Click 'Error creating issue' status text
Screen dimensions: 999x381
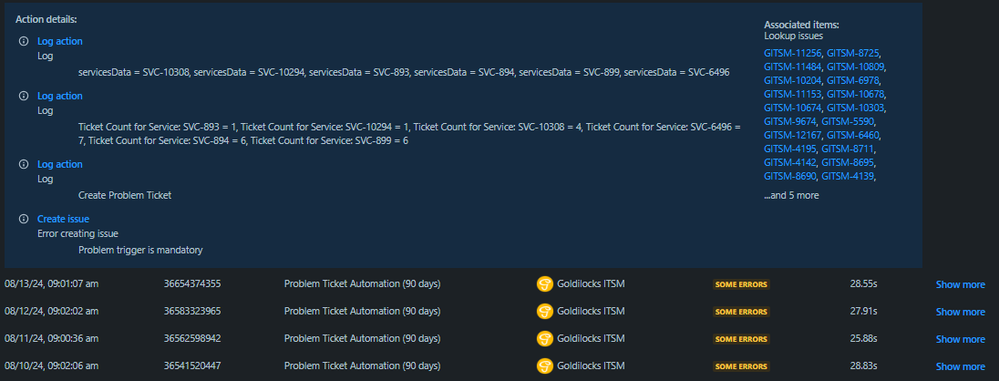[78, 234]
